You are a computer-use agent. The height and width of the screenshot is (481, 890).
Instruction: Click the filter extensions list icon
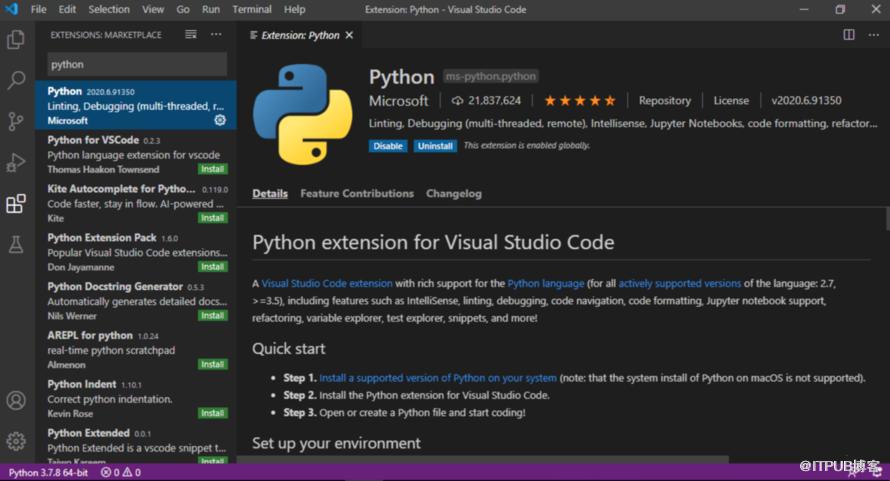tap(191, 35)
